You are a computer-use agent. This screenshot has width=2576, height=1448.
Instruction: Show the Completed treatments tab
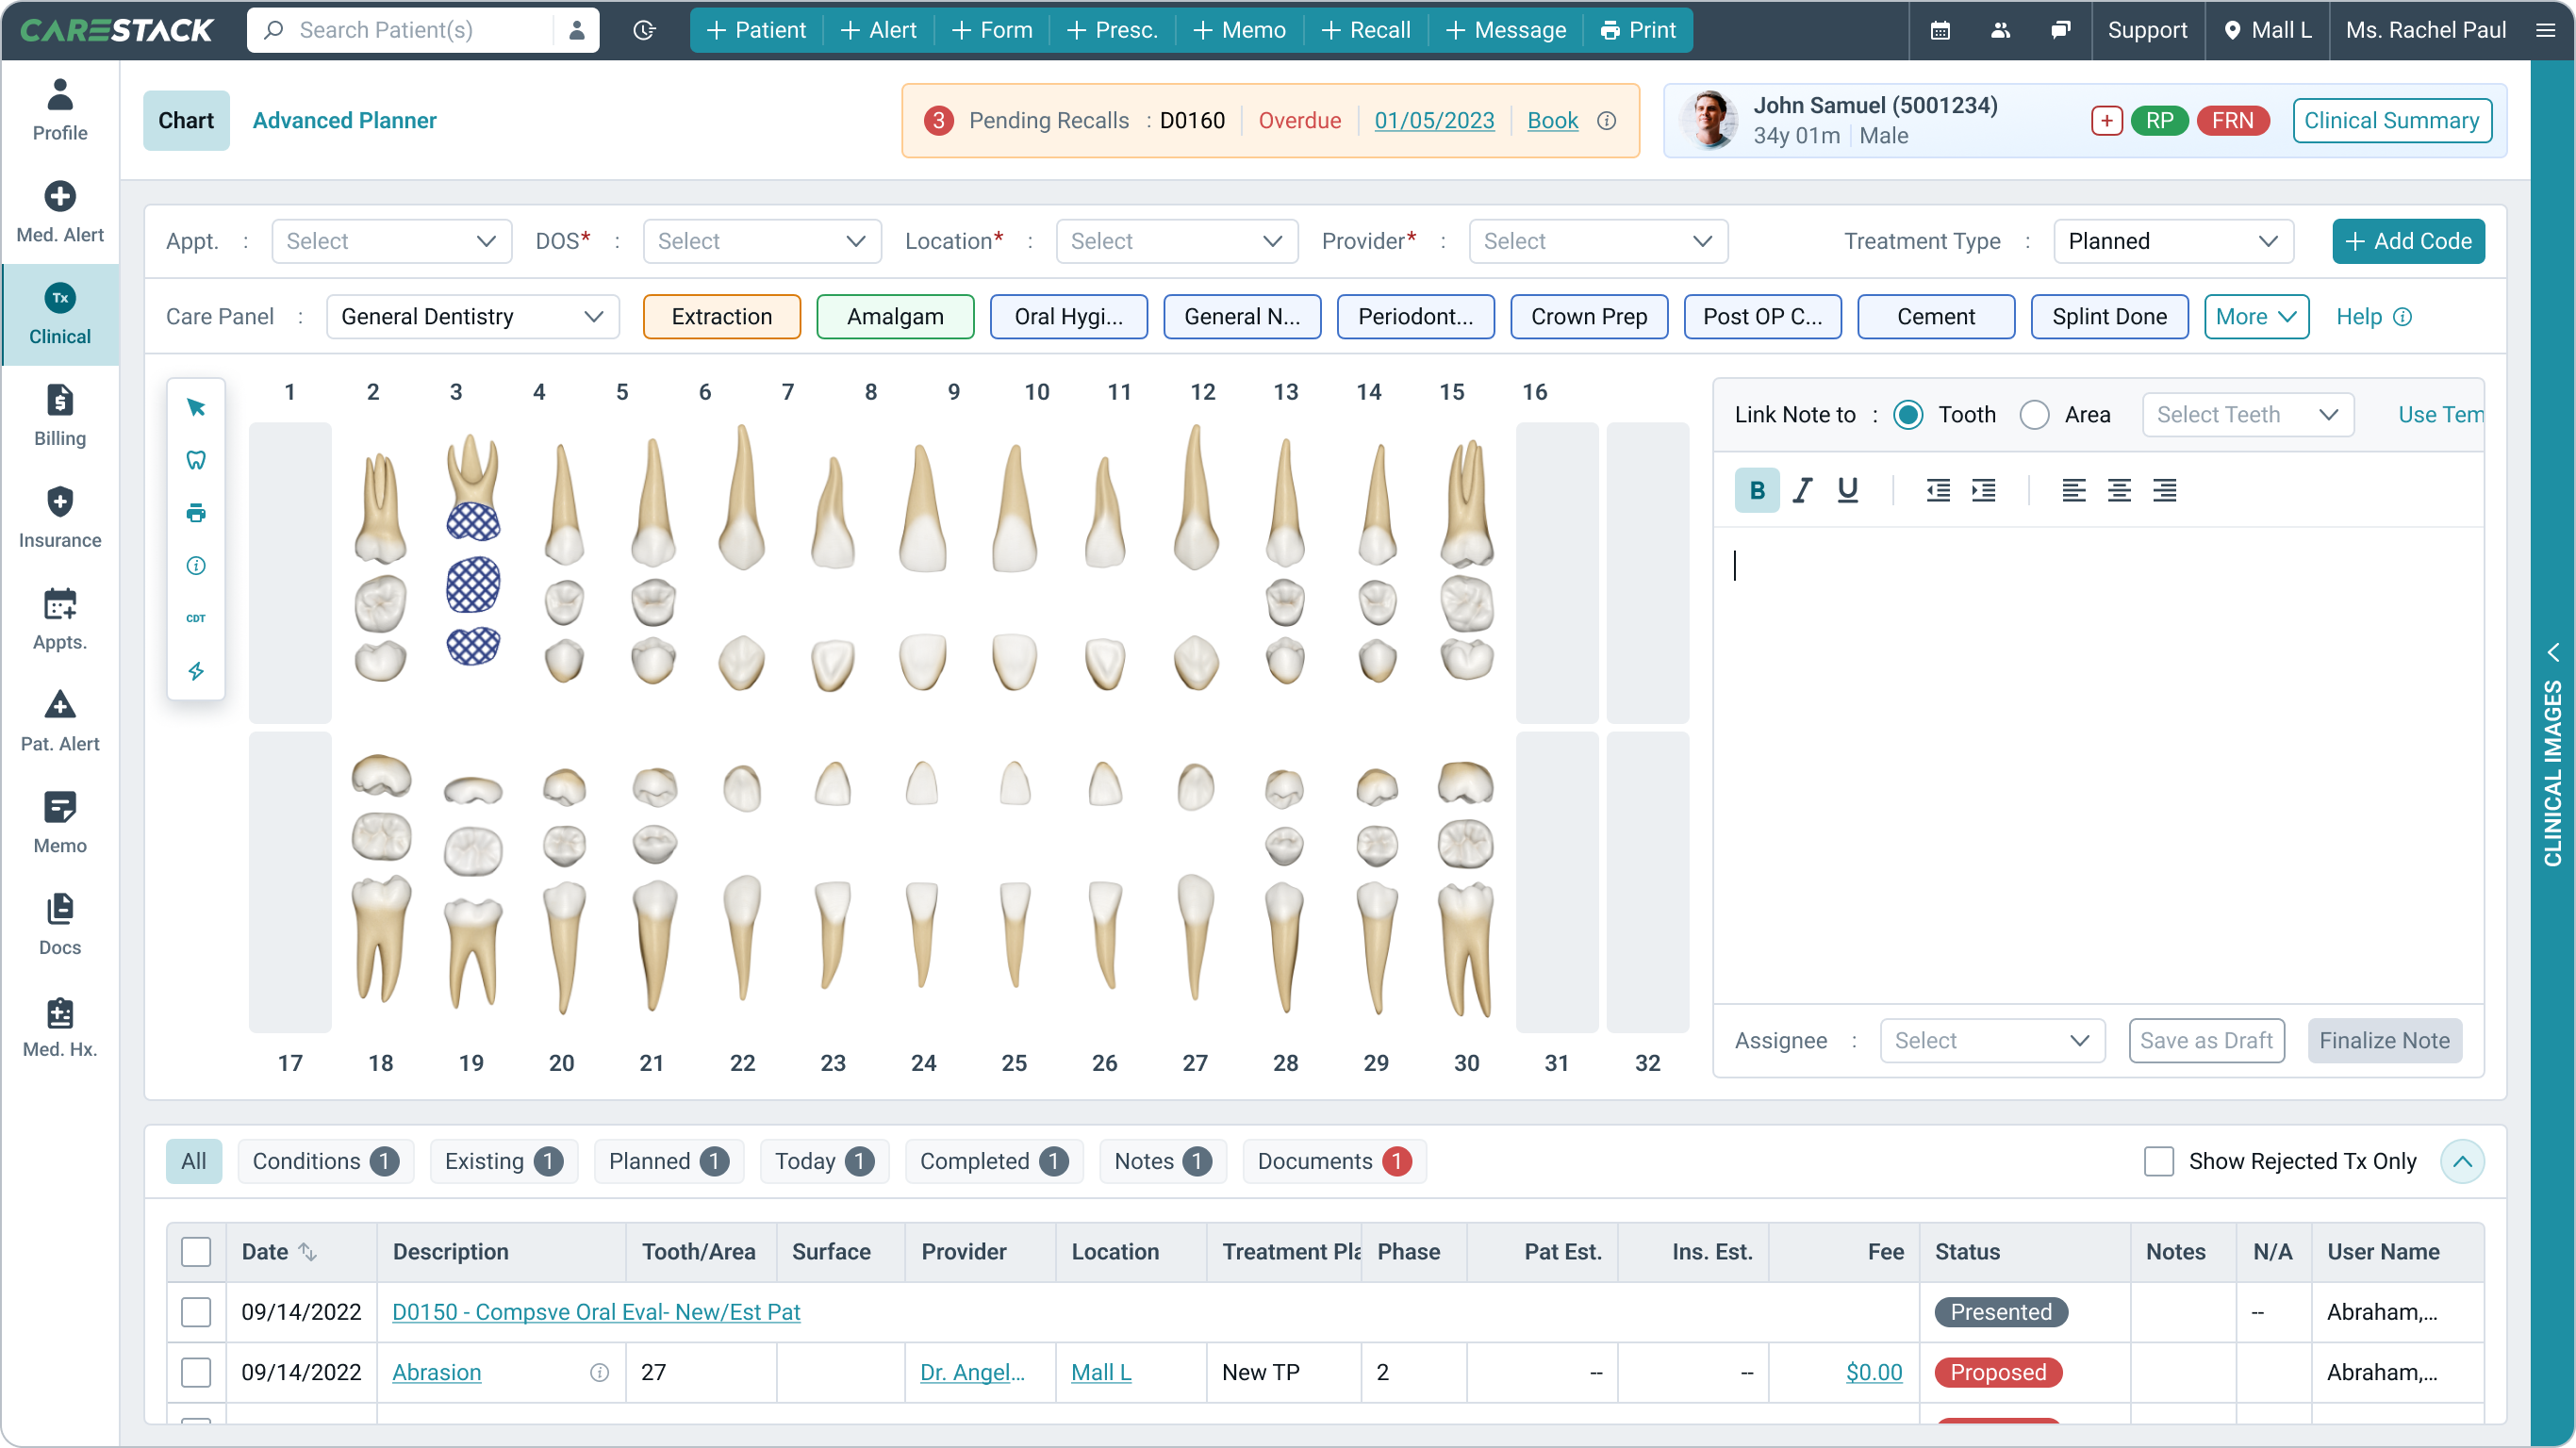[993, 1161]
